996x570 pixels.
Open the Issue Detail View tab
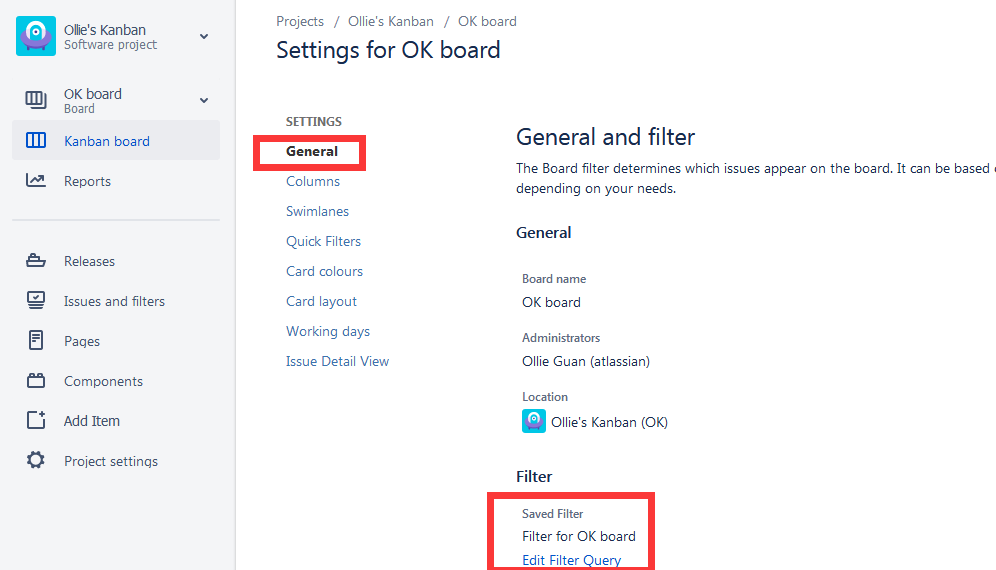click(337, 361)
